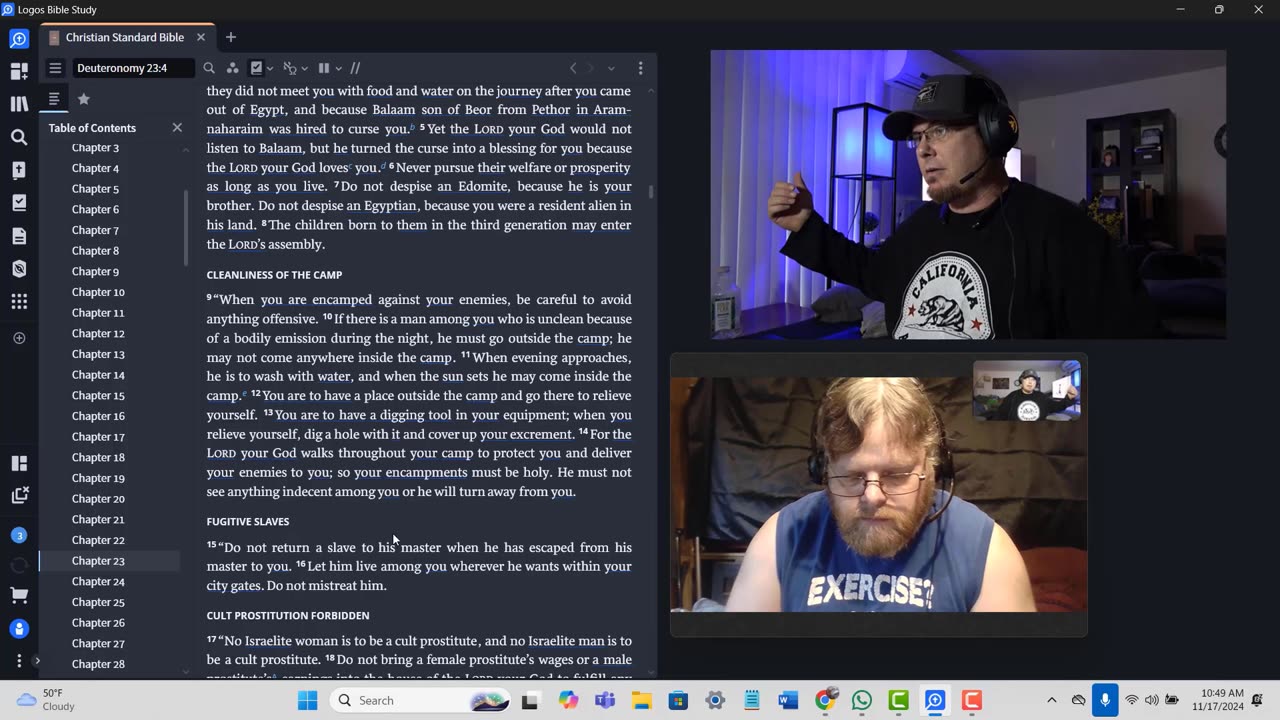Open the Dashboard layouts icon in sidebar
The width and height of the screenshot is (1280, 720).
coord(19,72)
